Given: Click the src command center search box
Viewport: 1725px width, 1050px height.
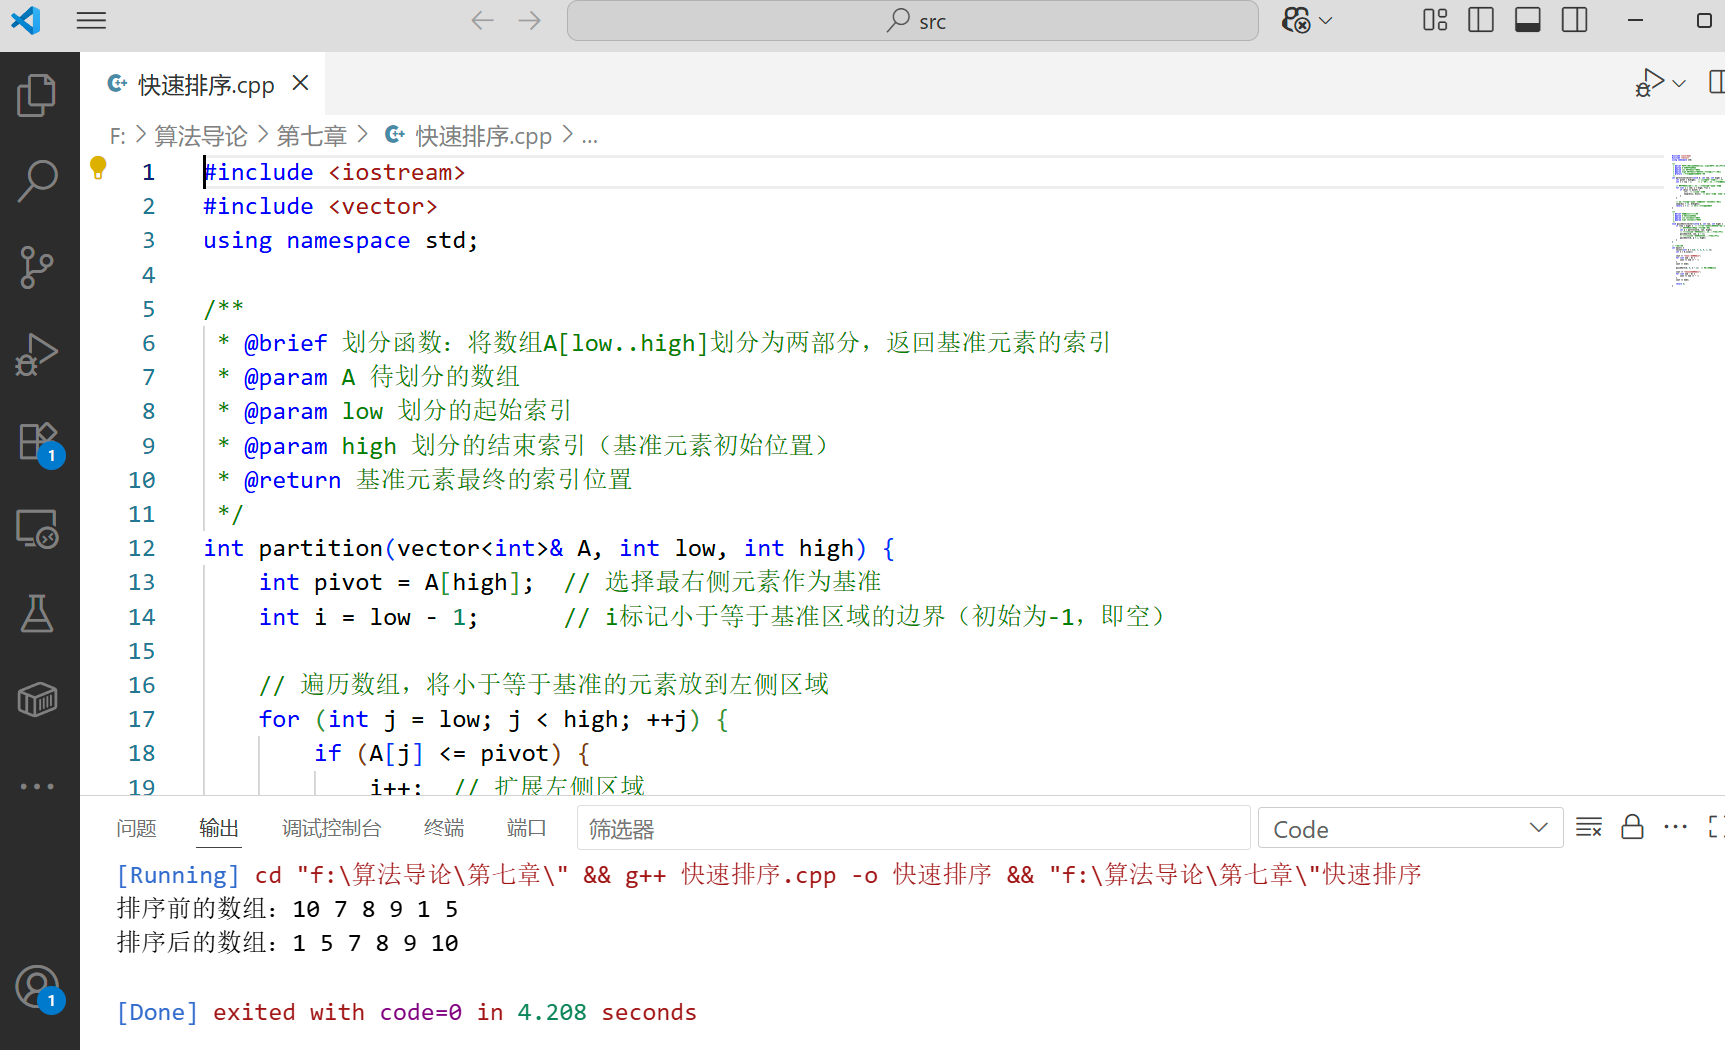Looking at the screenshot, I should tap(912, 21).
